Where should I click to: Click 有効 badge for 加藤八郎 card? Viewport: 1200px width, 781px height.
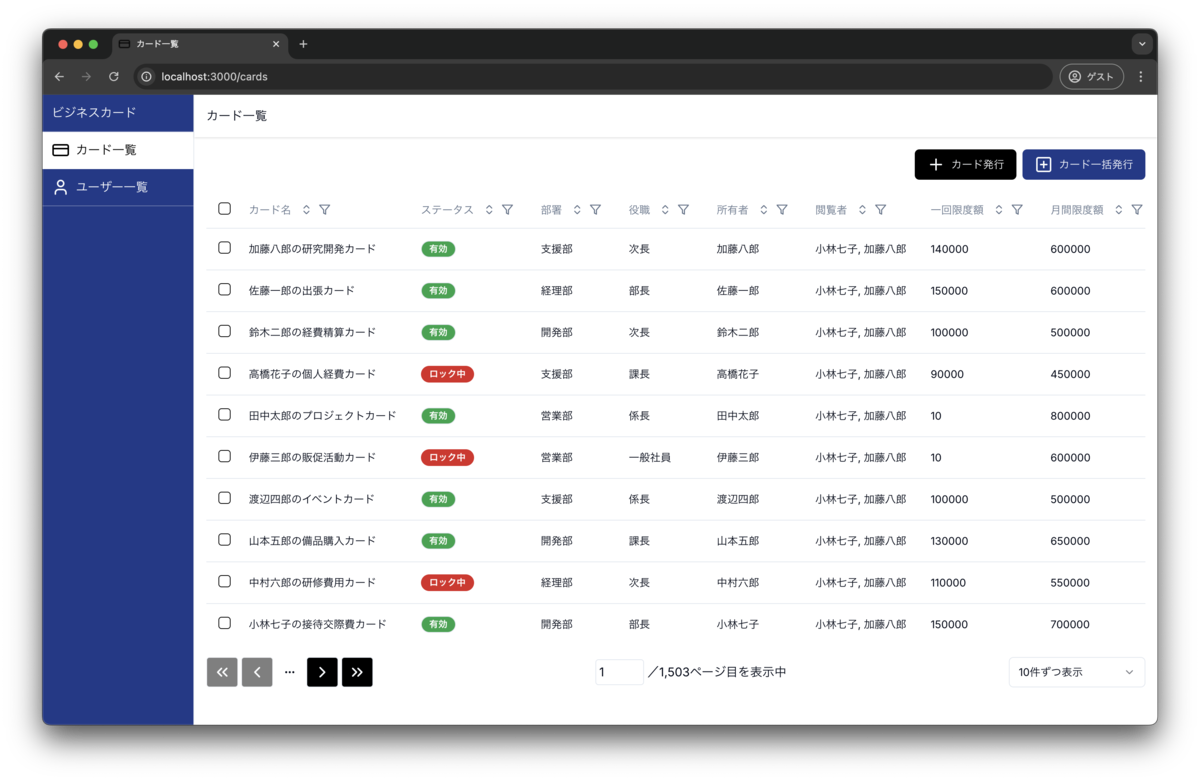point(438,249)
